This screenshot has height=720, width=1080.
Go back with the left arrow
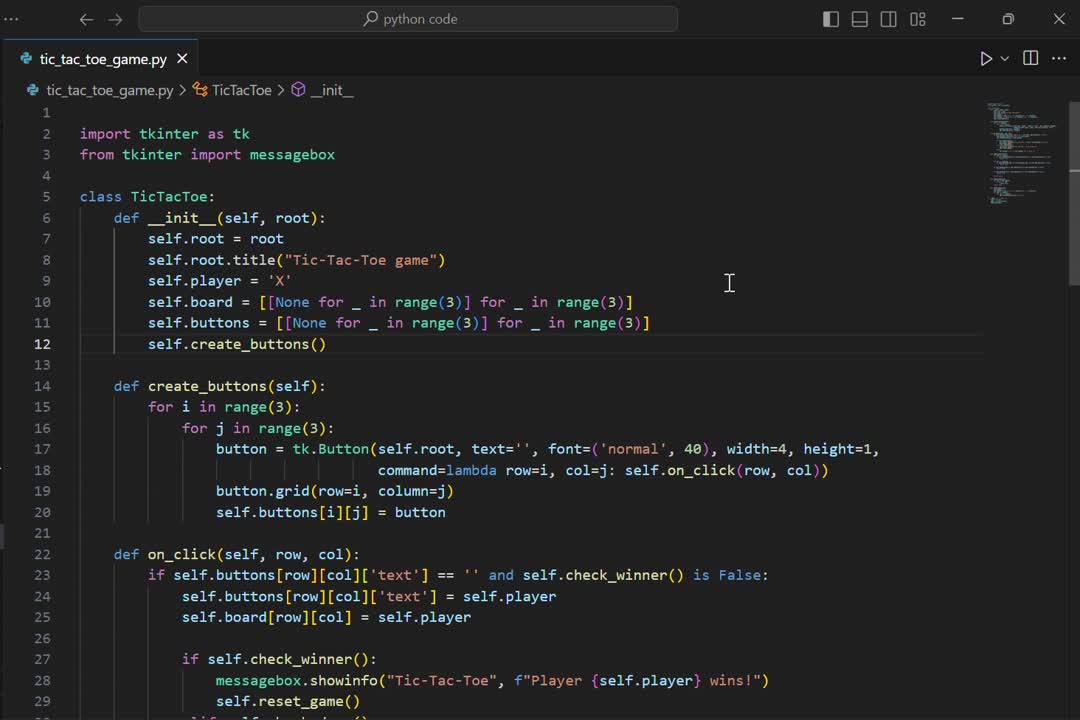tap(86, 19)
